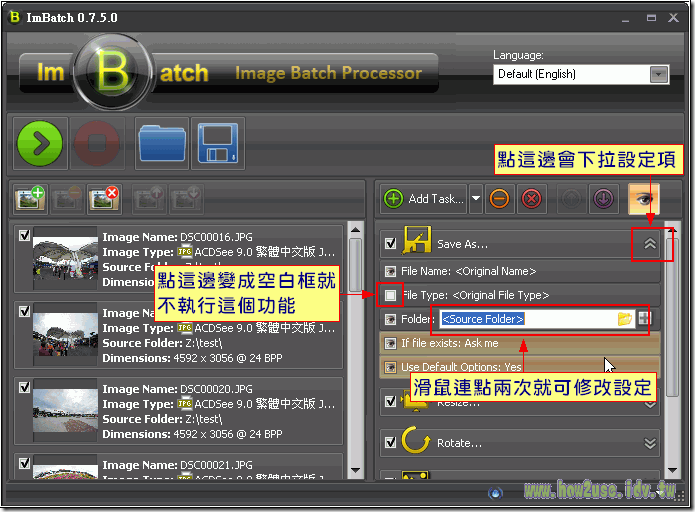Open task list with blue folder icon
695x512 pixels.
pyautogui.click(x=162, y=143)
